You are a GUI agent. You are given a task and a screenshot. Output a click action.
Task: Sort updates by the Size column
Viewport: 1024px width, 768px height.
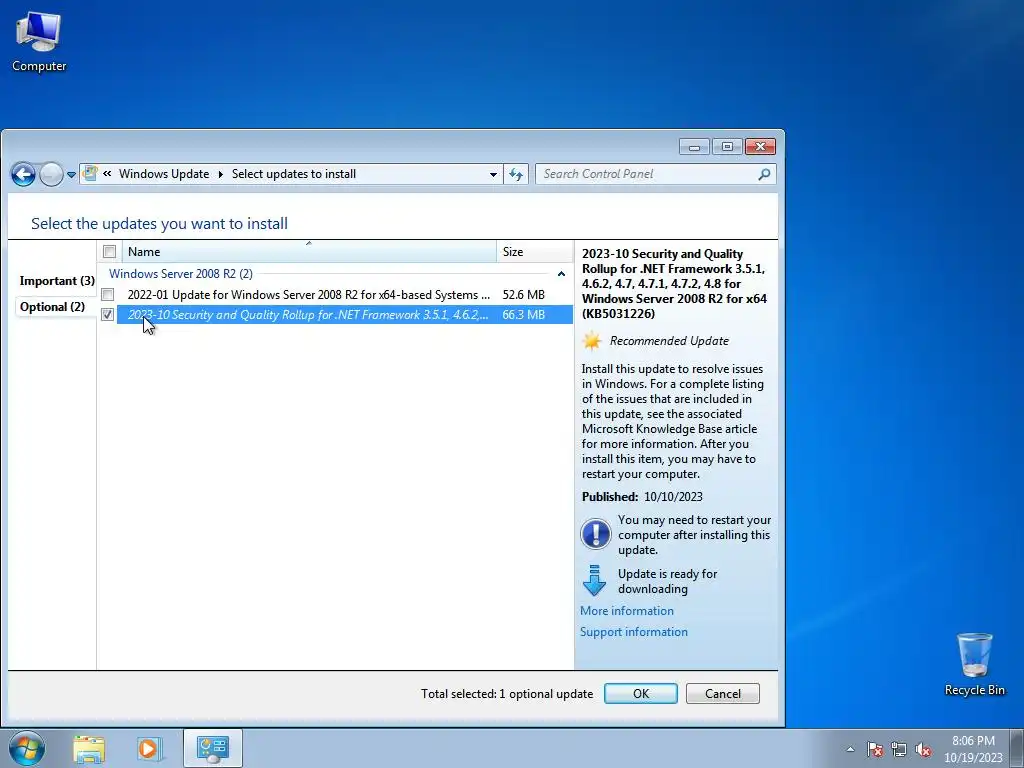click(534, 251)
